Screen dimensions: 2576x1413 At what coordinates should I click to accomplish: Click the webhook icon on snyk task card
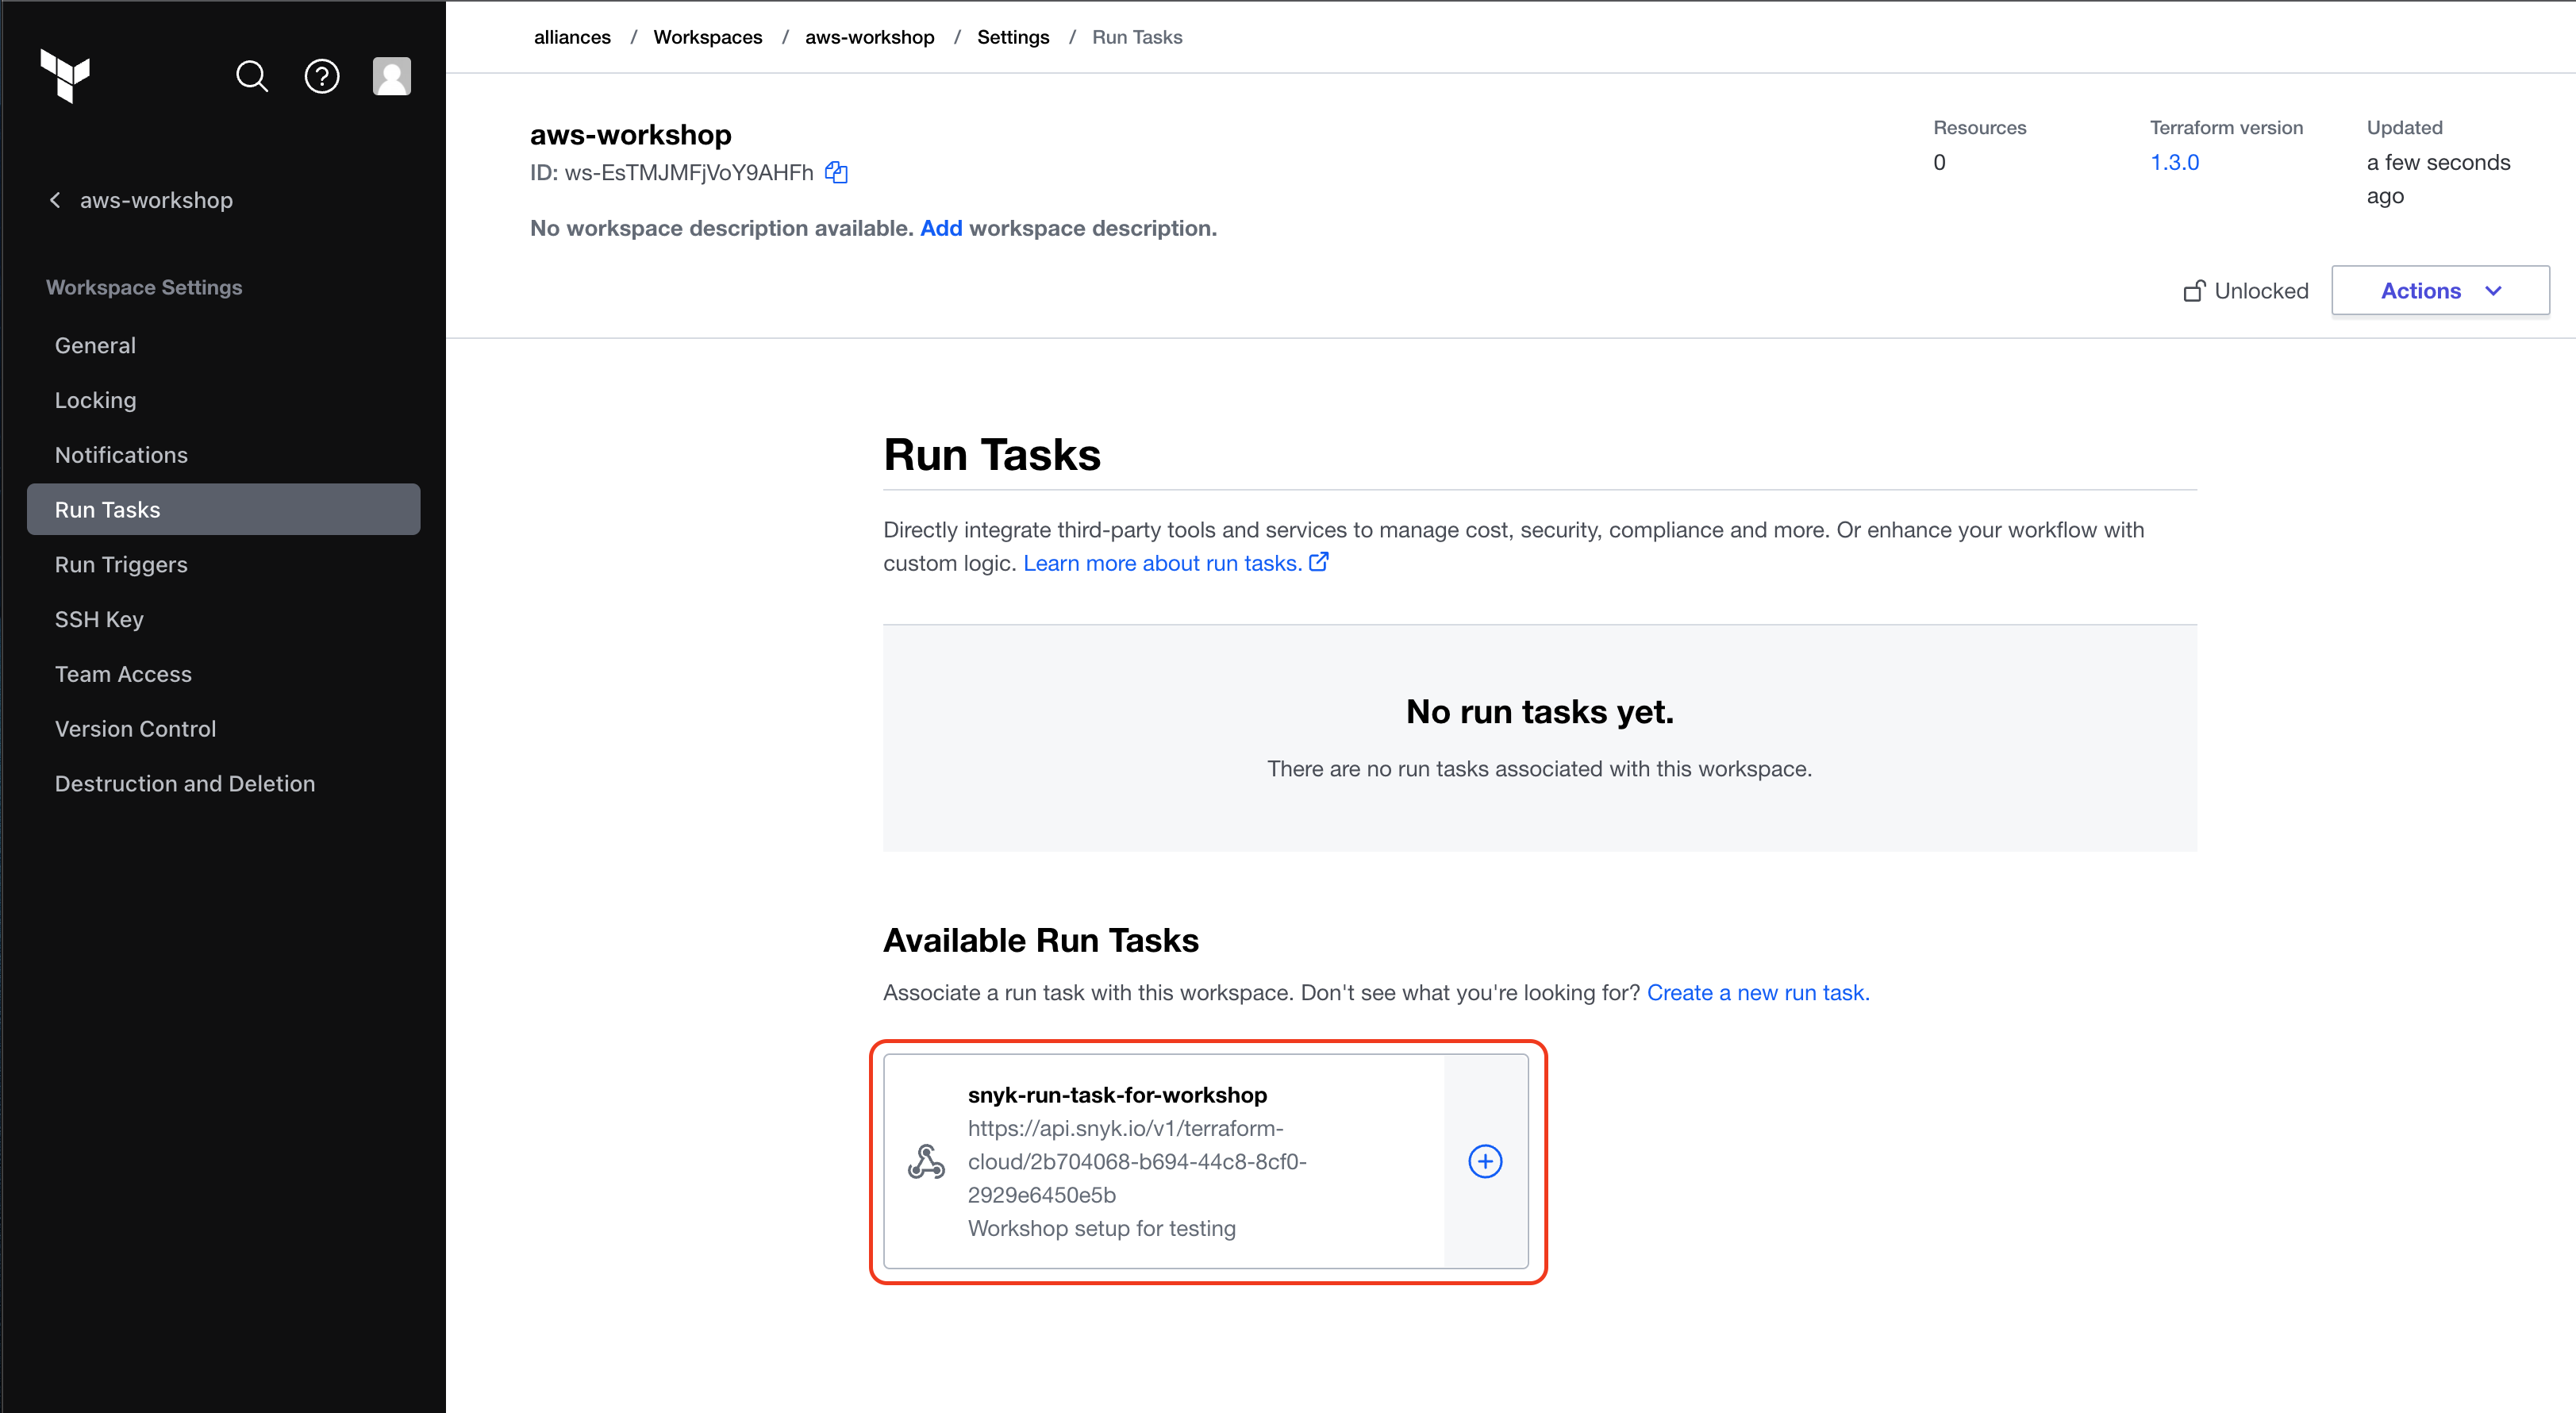coord(926,1161)
